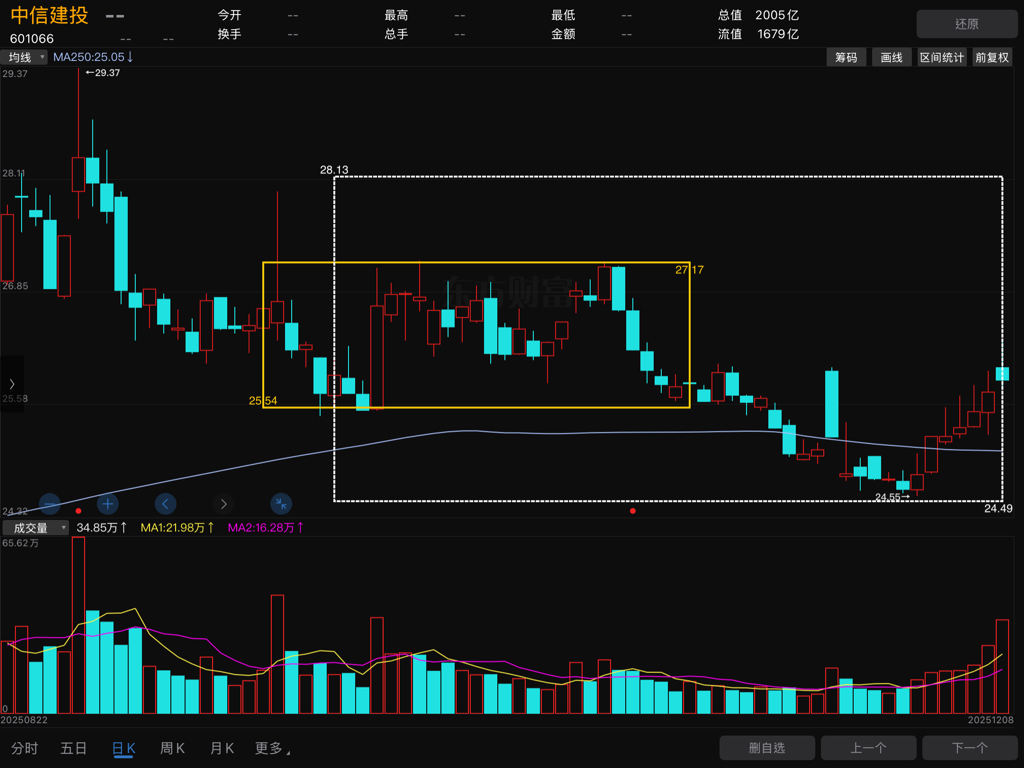The width and height of the screenshot is (1024, 768).
Task: Select the 日K tab
Action: (x=123, y=748)
